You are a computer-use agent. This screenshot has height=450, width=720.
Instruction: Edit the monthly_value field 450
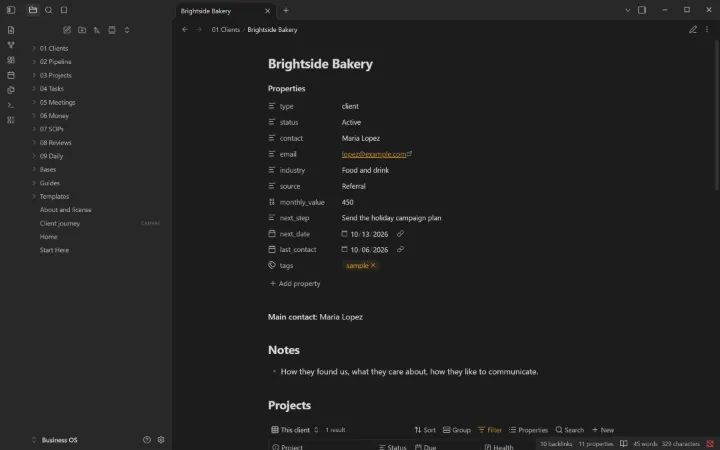(x=348, y=202)
